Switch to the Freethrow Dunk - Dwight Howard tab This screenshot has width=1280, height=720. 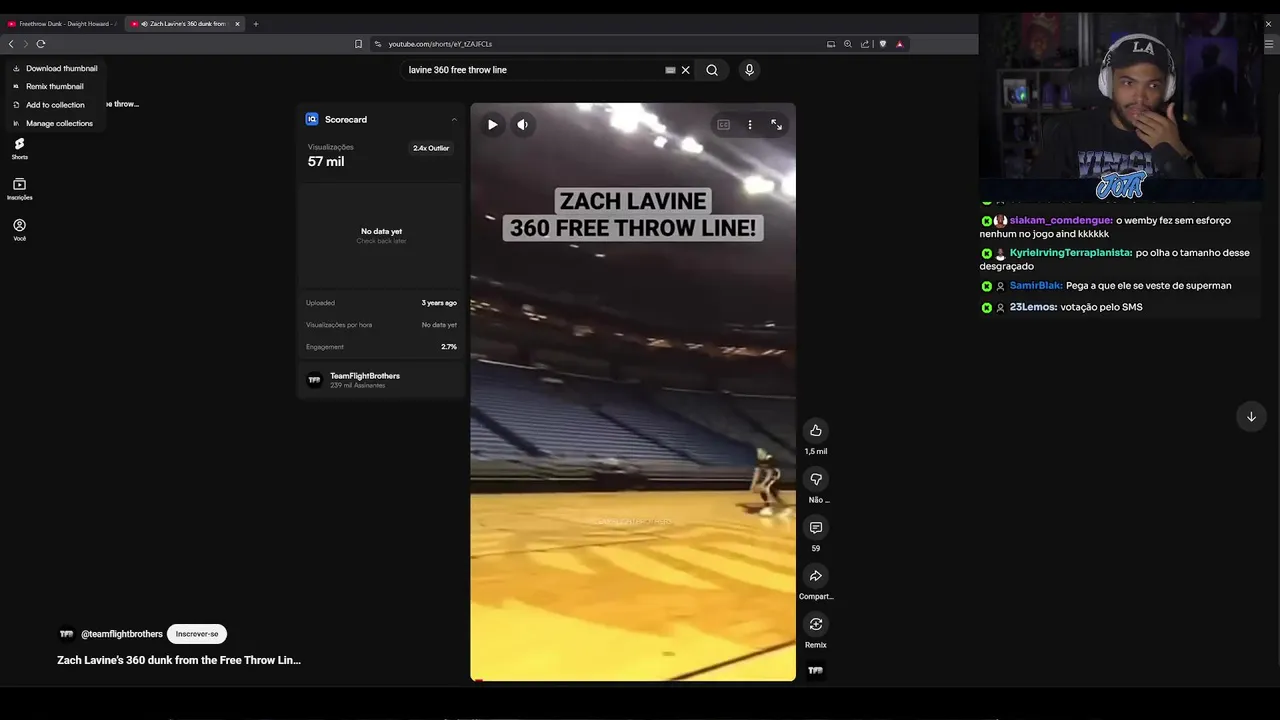pos(62,24)
